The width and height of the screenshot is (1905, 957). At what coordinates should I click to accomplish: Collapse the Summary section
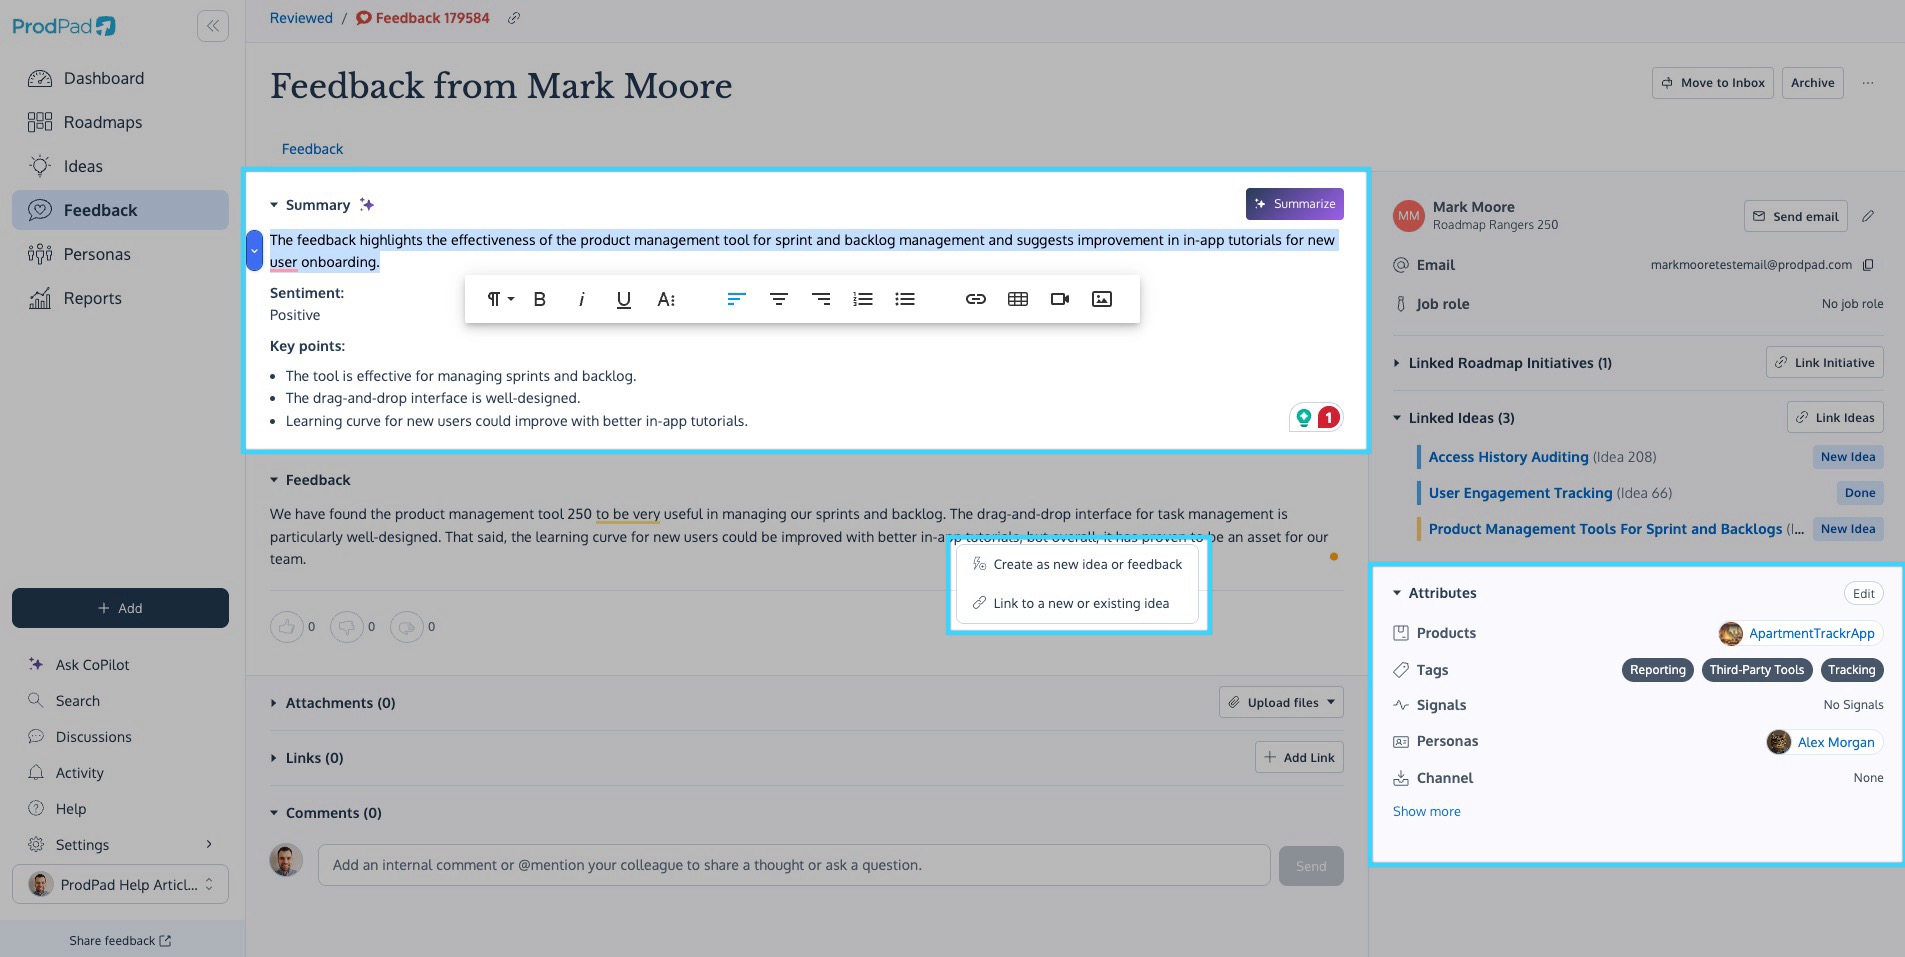pyautogui.click(x=274, y=205)
